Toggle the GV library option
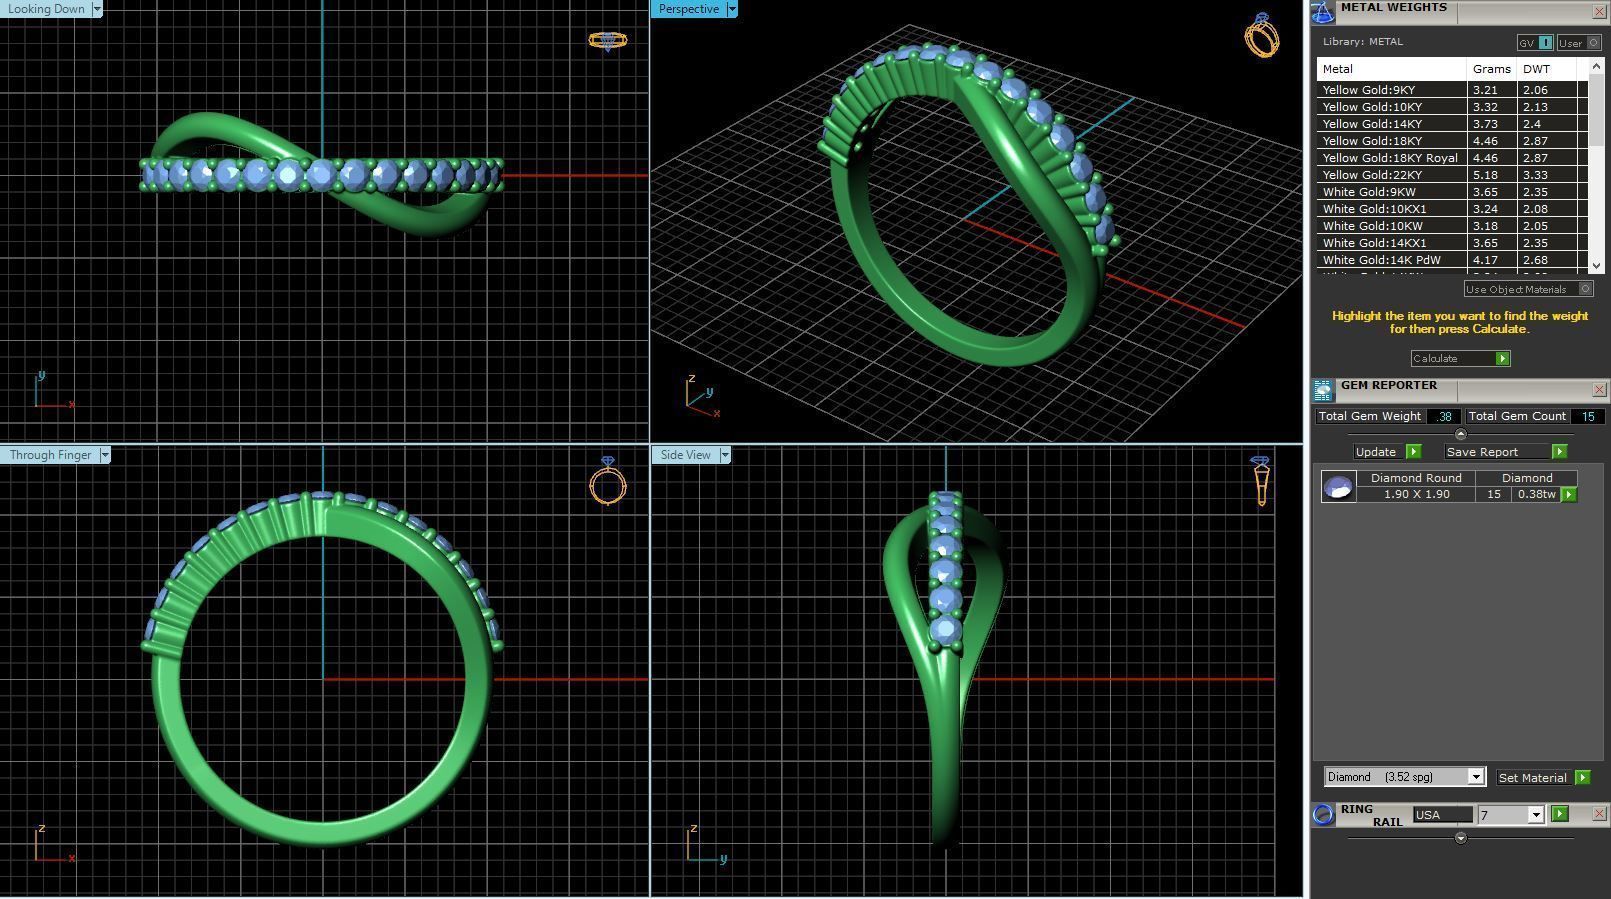This screenshot has width=1611, height=899. click(1535, 43)
